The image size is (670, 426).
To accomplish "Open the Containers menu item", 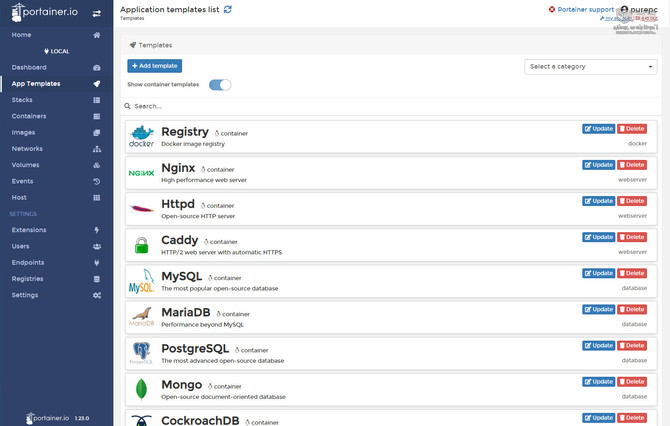I will coord(29,116).
